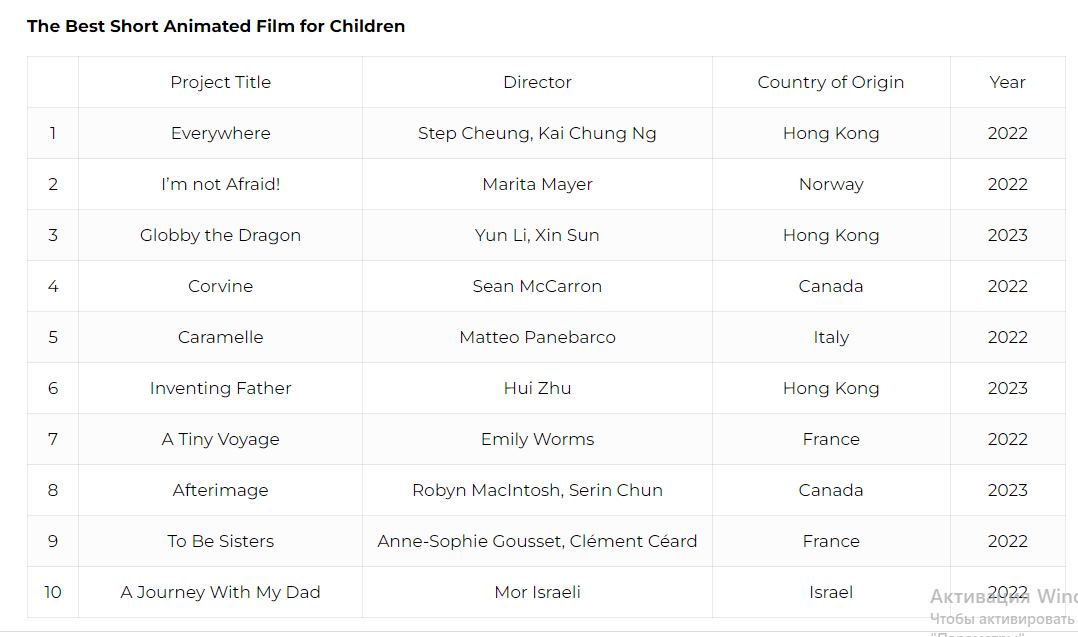Screen dimensions: 1078x637
Task: Click director name 'Matteo Panebarco'
Action: [x=537, y=337]
